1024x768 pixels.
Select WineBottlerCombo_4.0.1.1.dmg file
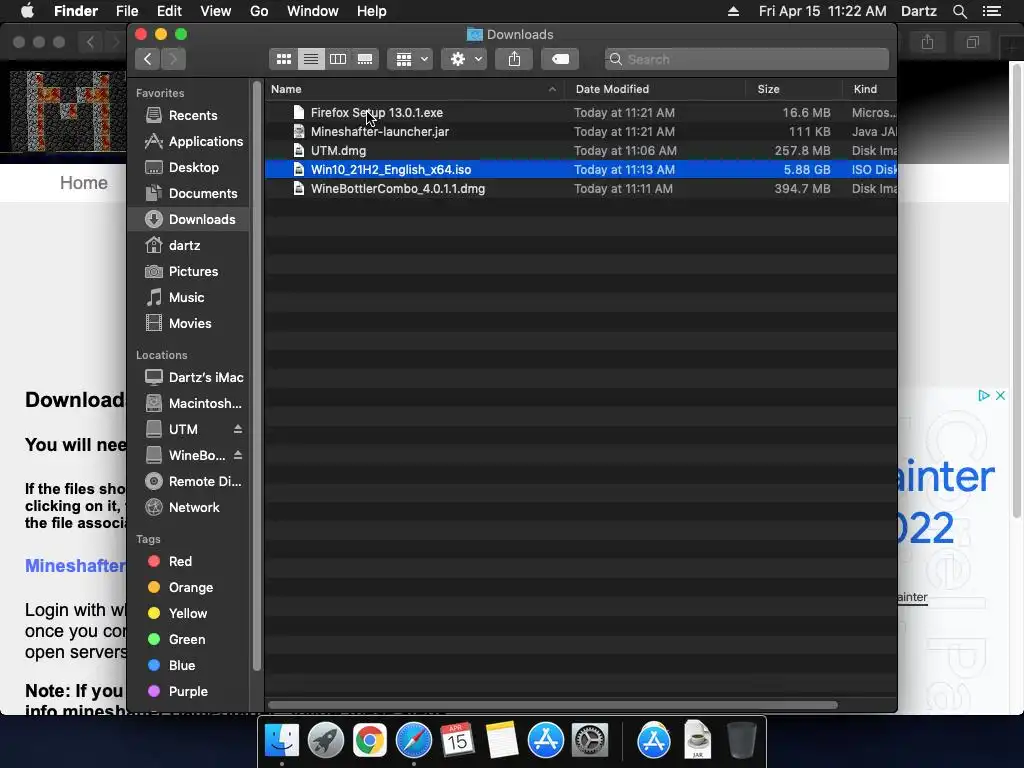[581, 189]
